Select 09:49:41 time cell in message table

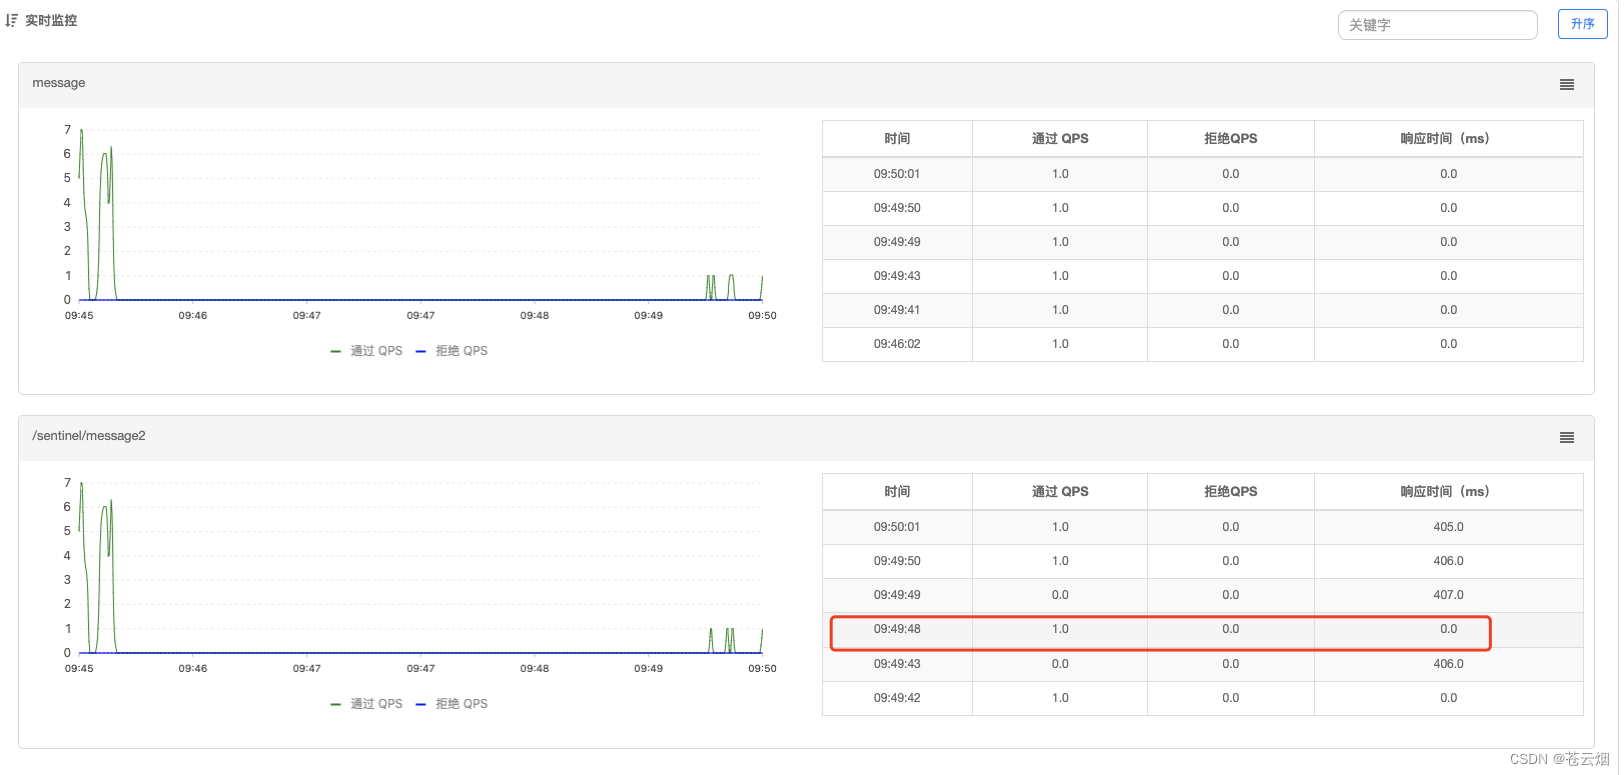point(897,310)
